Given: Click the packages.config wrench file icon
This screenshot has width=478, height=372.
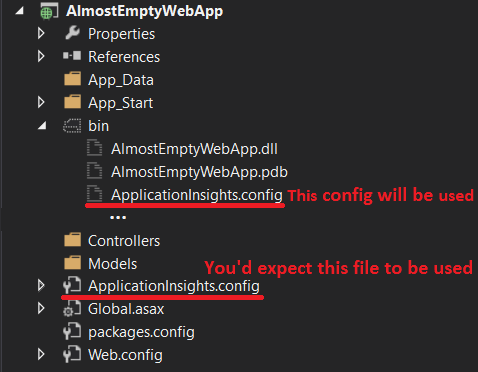Looking at the screenshot, I should (72, 331).
